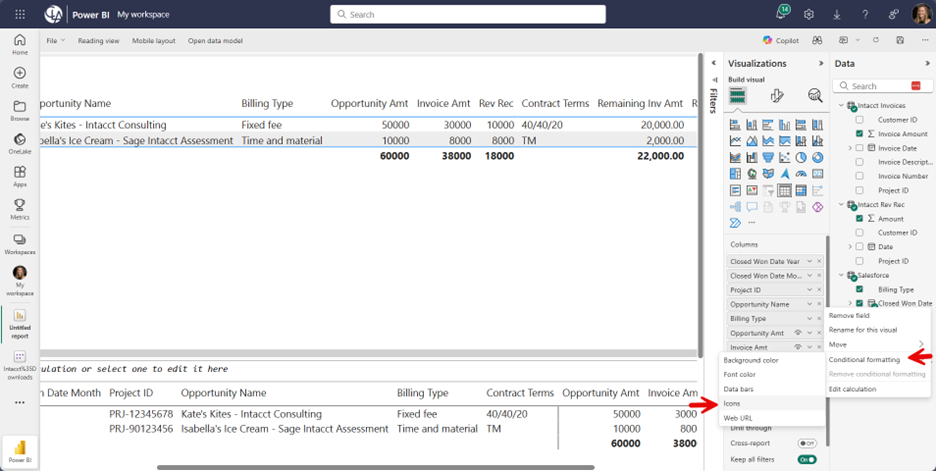
Task: Check the Customer ID field under Intacct Invoices
Action: (x=859, y=120)
